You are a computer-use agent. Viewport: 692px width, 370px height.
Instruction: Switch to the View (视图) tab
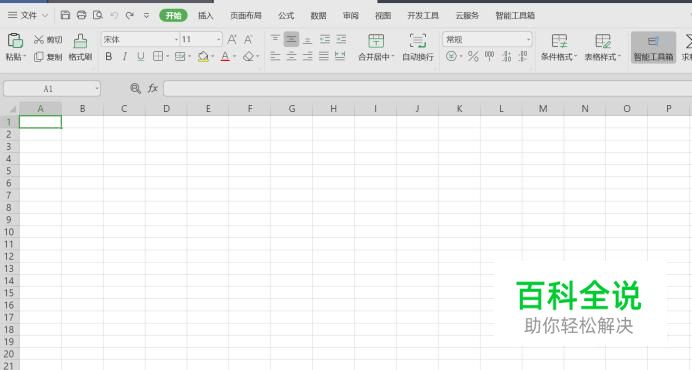pos(383,15)
